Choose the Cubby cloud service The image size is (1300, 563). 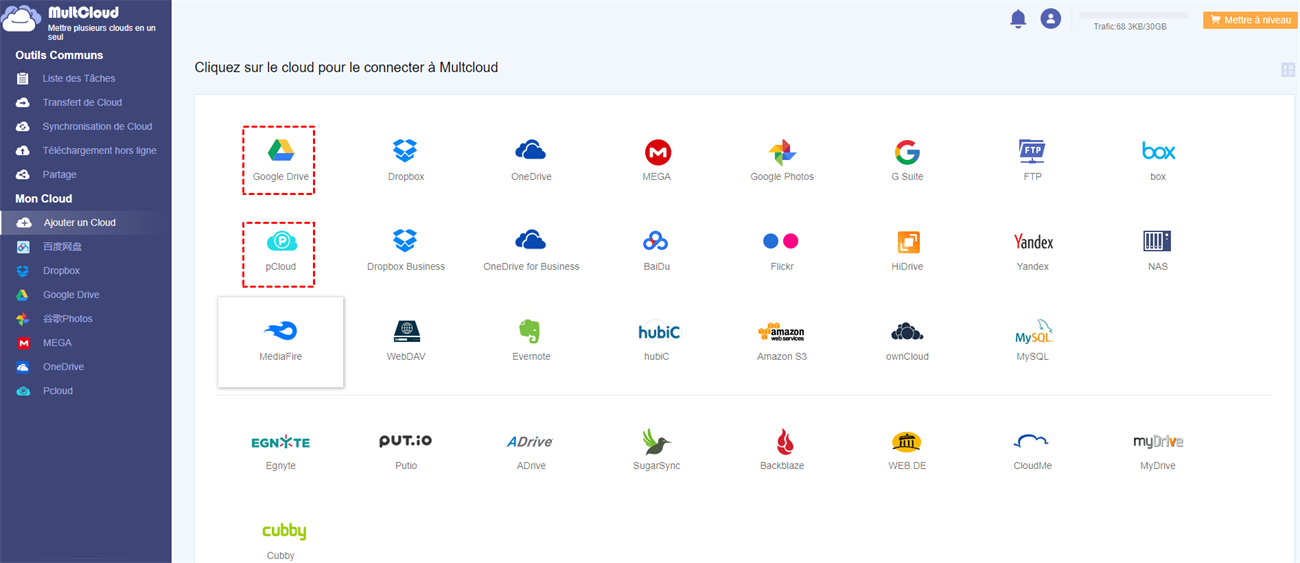coord(283,531)
